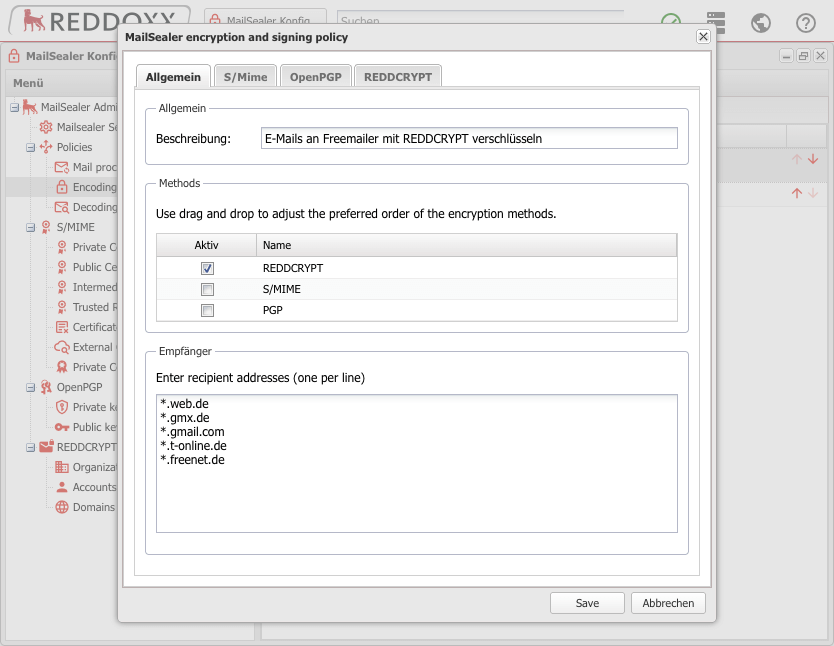Click the first Private C certificate icon
834x646 pixels.
(x=62, y=247)
